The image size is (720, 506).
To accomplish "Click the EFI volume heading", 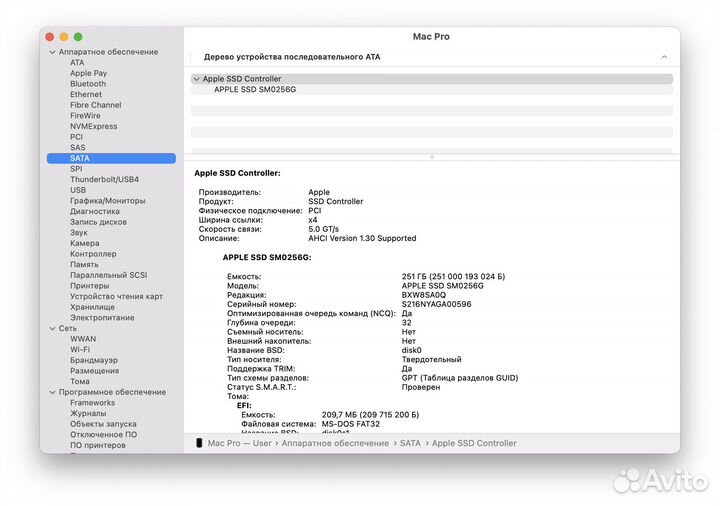I will 244,405.
